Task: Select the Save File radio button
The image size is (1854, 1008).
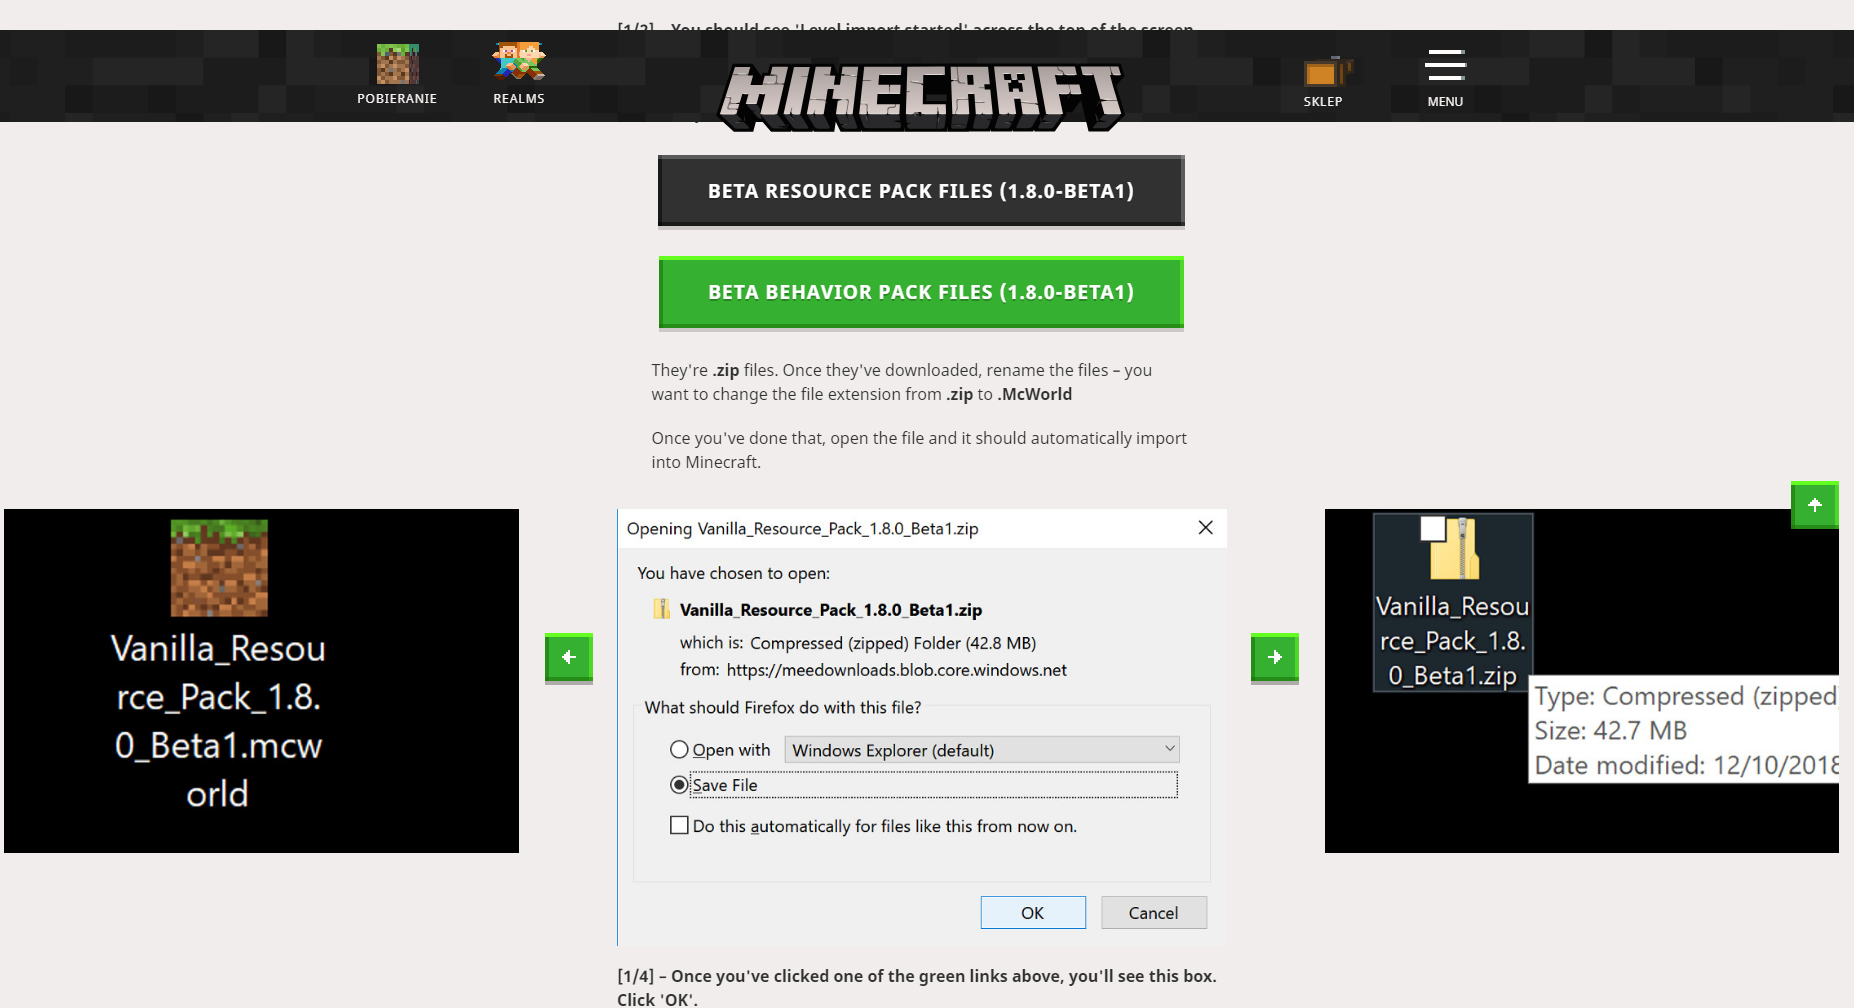Action: pyautogui.click(x=680, y=785)
